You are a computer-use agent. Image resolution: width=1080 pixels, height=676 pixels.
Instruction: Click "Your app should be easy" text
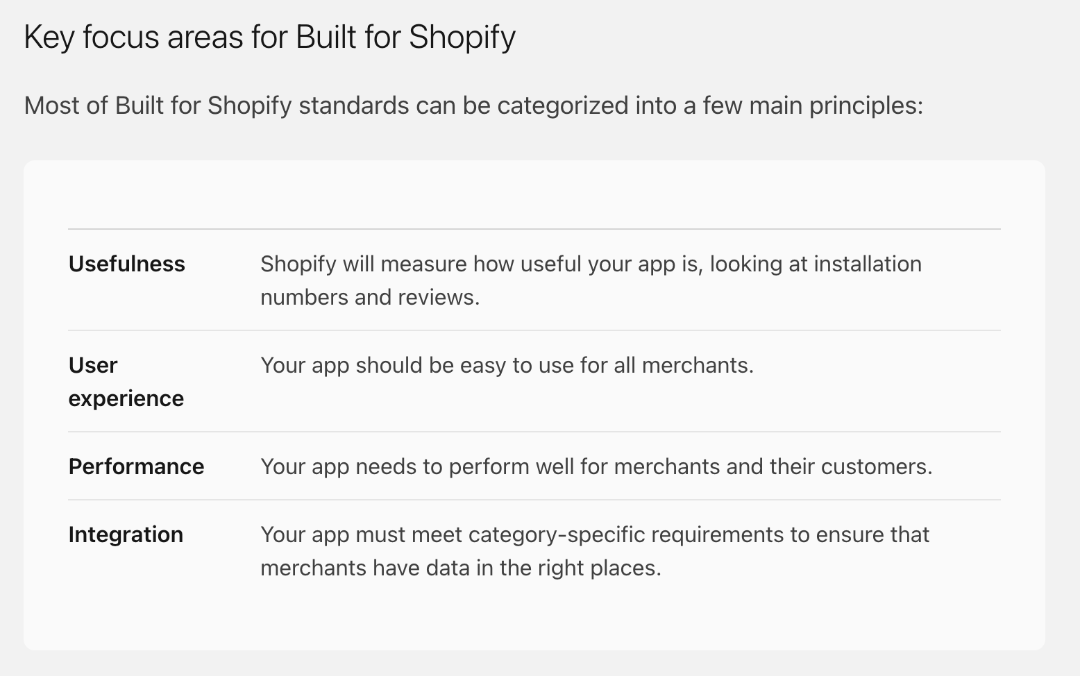click(380, 365)
